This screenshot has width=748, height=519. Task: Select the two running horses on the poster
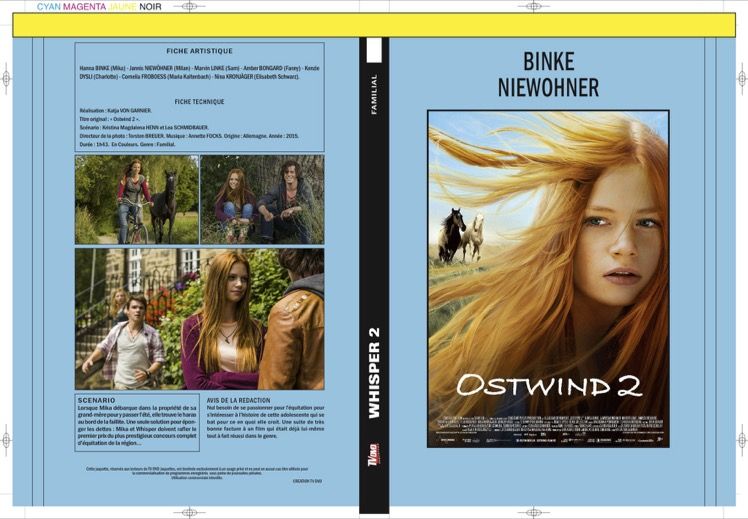point(461,236)
